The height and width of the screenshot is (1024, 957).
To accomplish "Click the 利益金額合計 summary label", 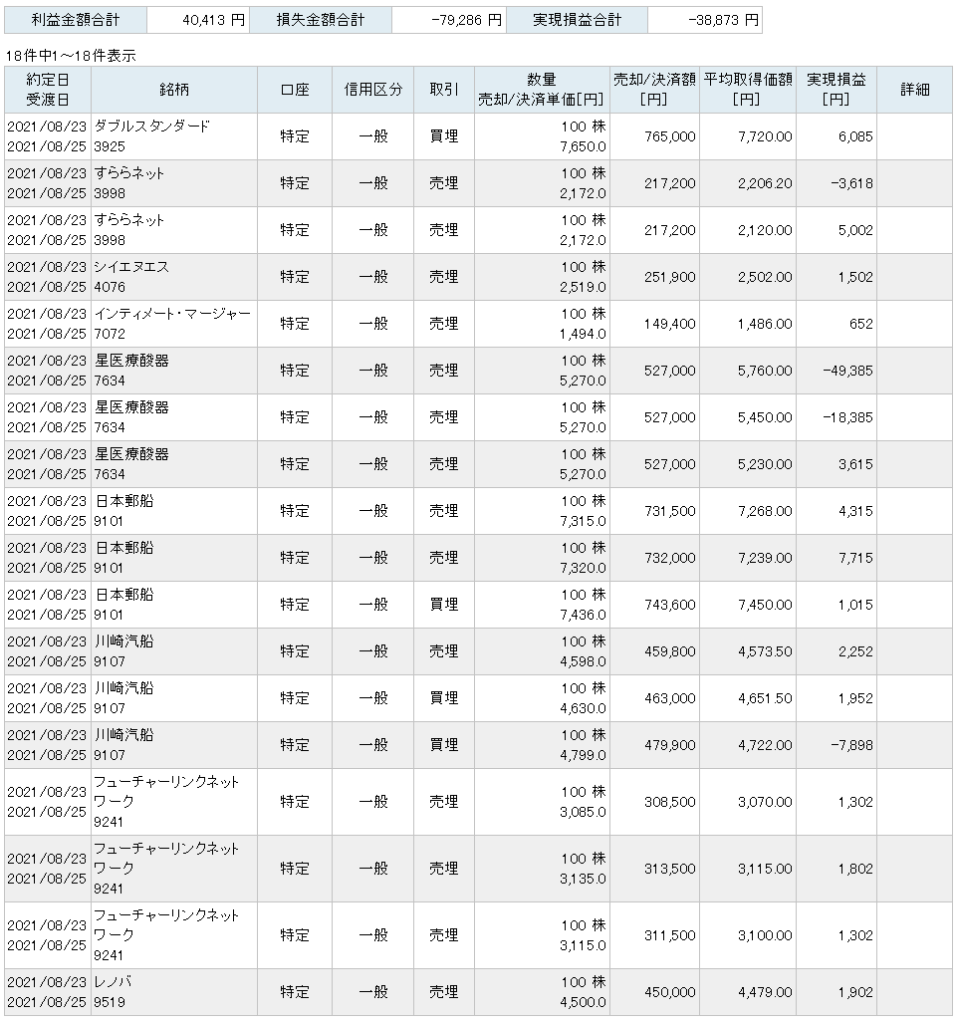I will click(x=75, y=20).
